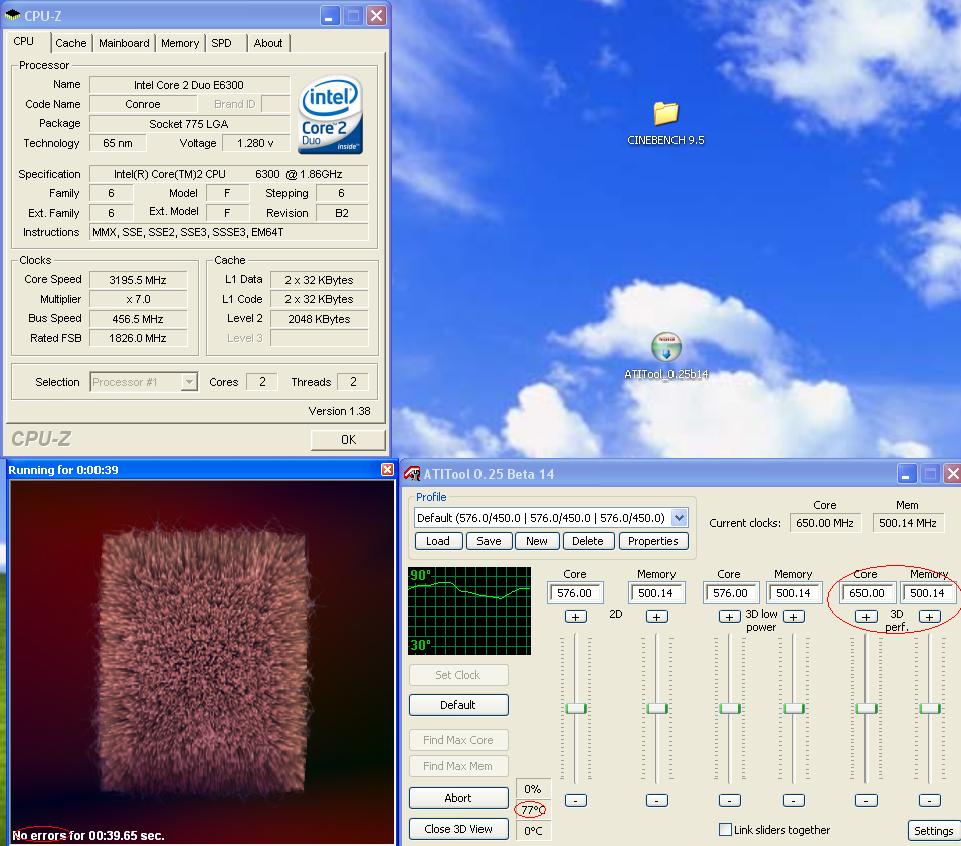Create a New profile in ATITool
Viewport: 961px width, 846px height.
(536, 541)
